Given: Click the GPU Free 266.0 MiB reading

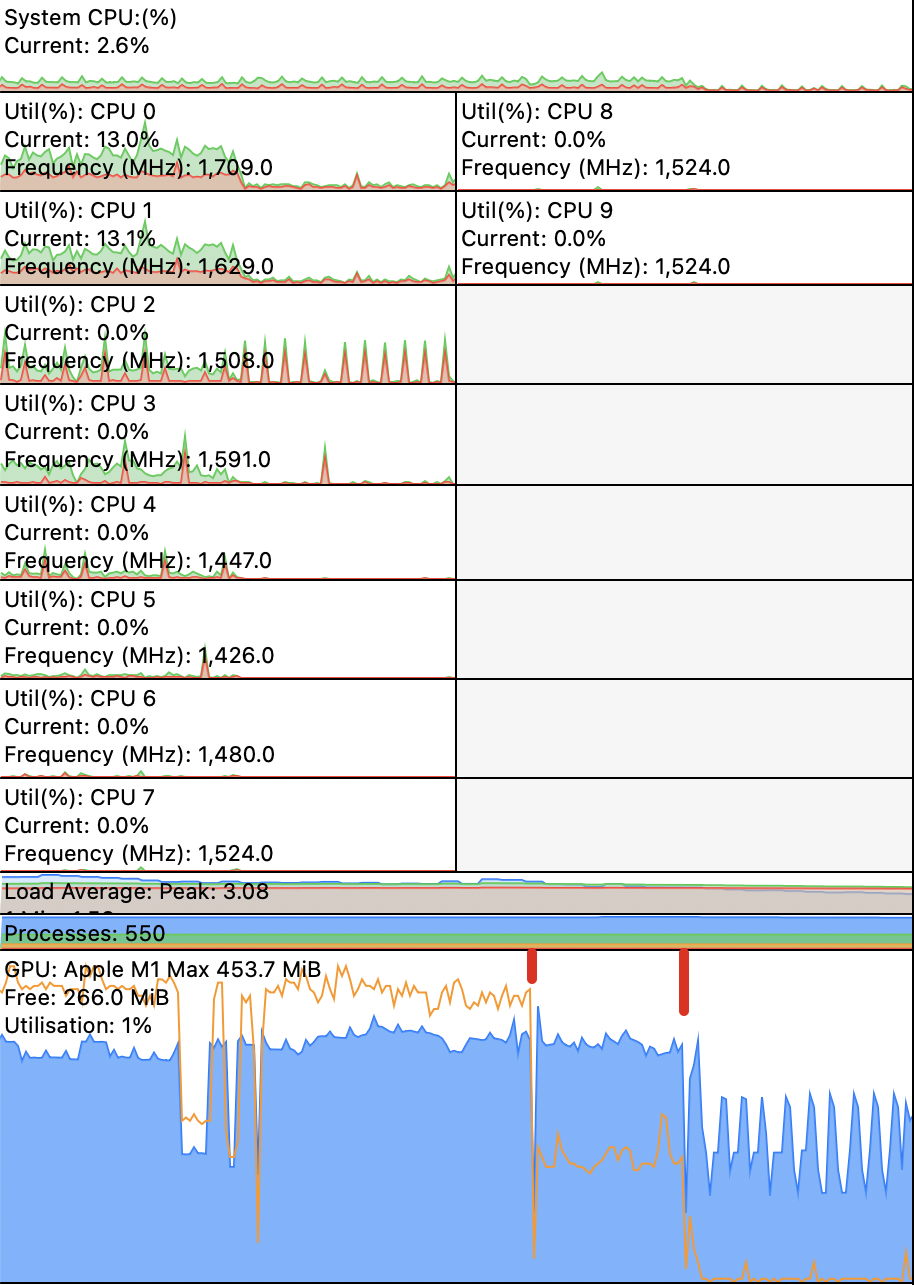Looking at the screenshot, I should (87, 998).
